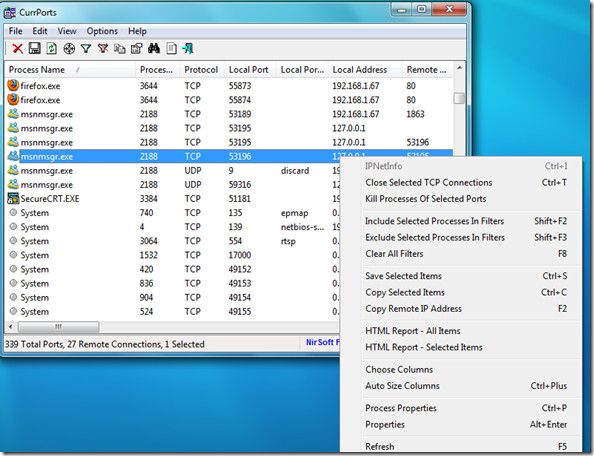The height and width of the screenshot is (456, 594).
Task: Click the red X close connections toolbar icon
Action: point(17,48)
